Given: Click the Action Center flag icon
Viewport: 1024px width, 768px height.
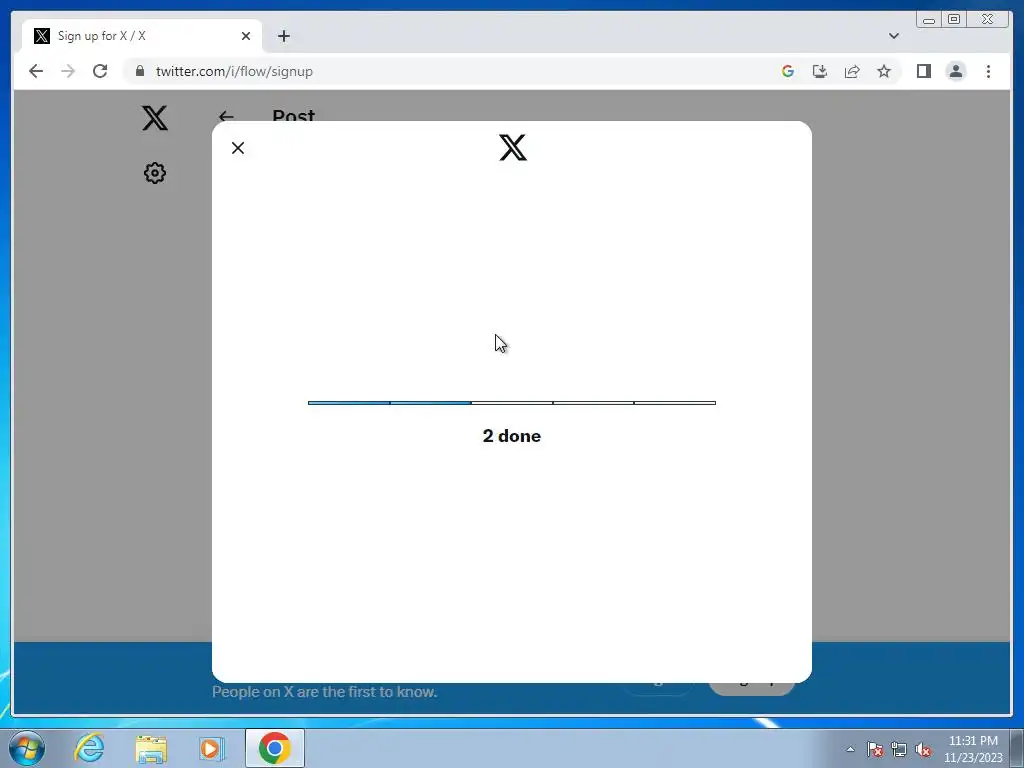Looking at the screenshot, I should [x=875, y=749].
